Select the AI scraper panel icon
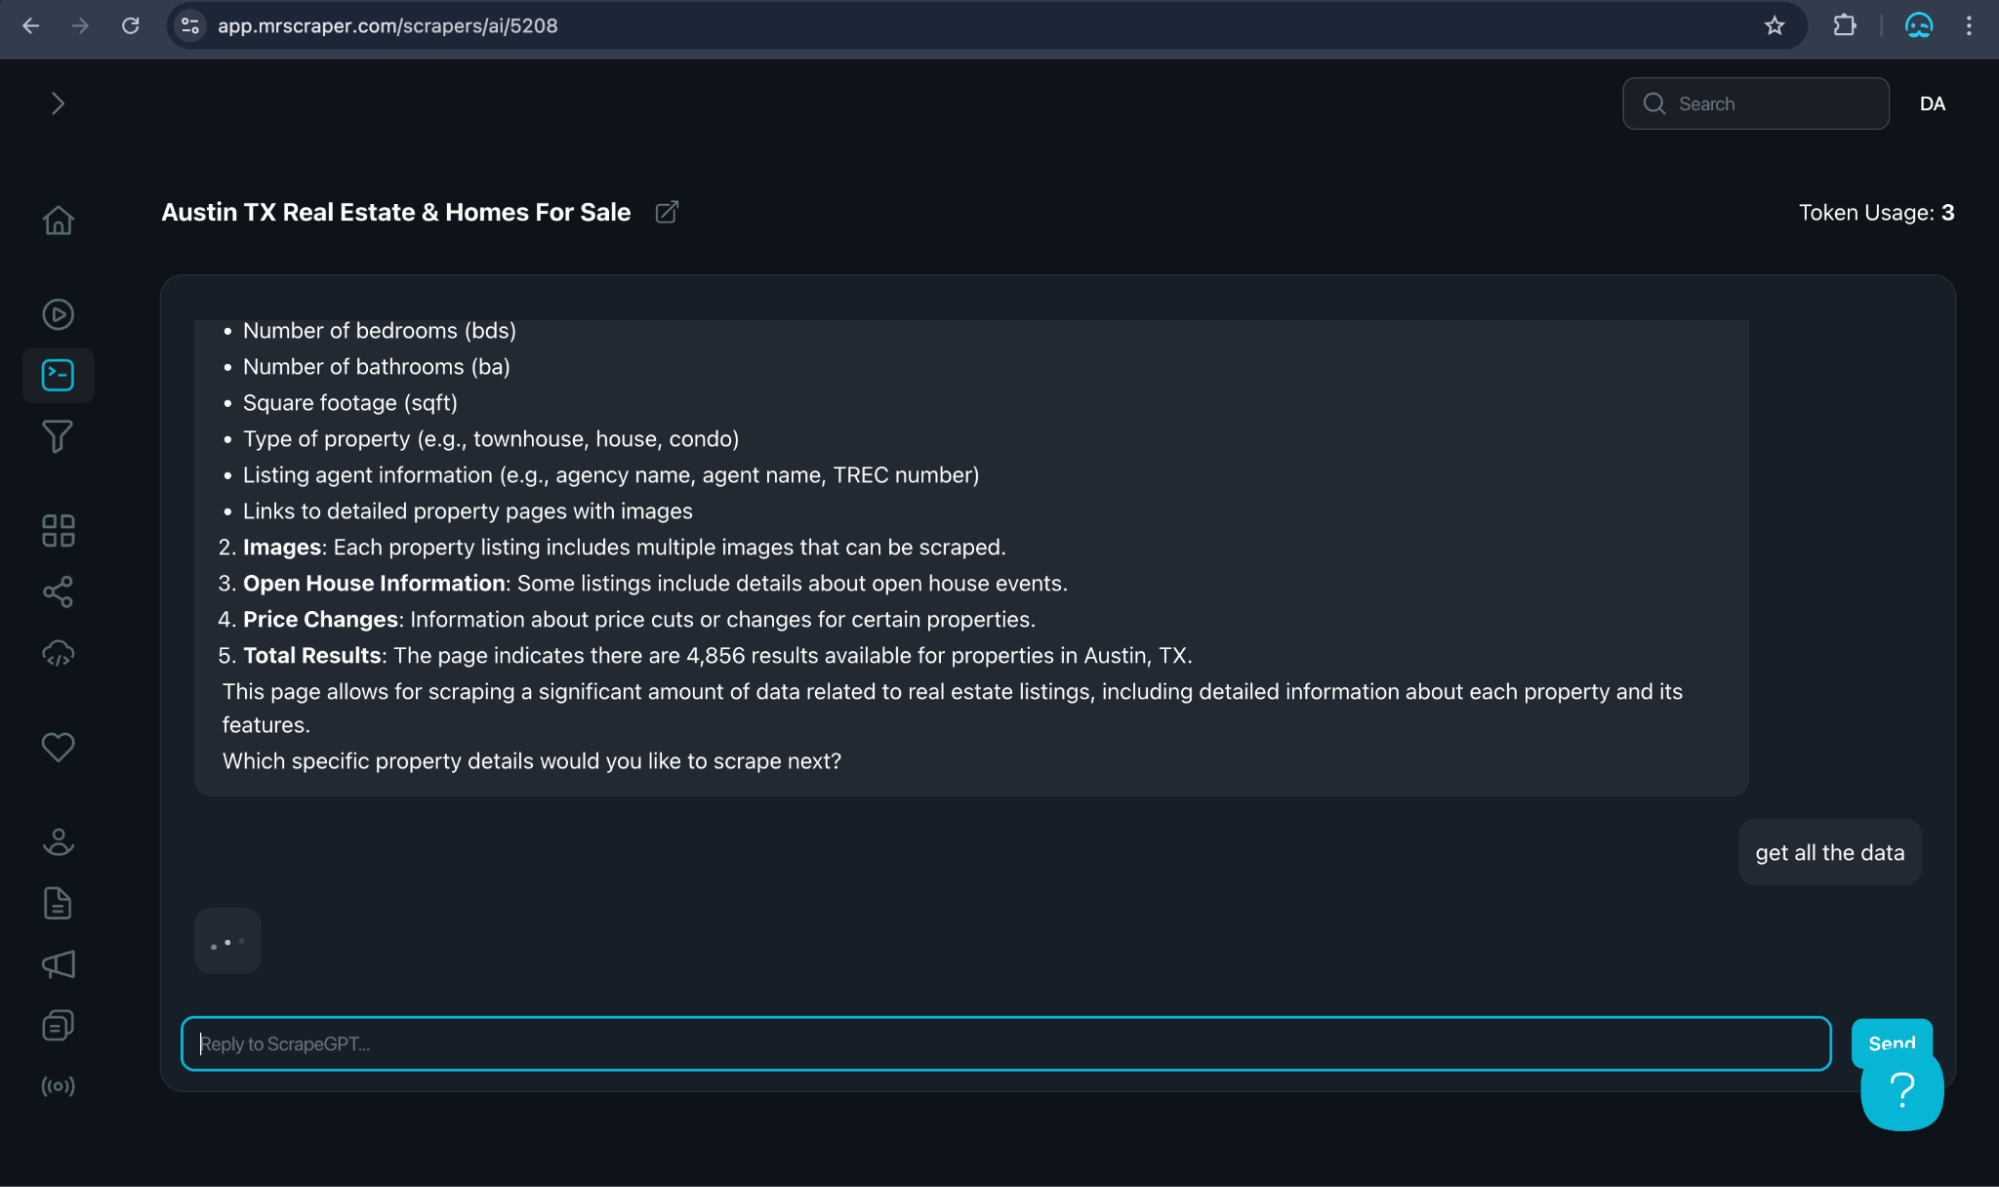 pos(57,374)
